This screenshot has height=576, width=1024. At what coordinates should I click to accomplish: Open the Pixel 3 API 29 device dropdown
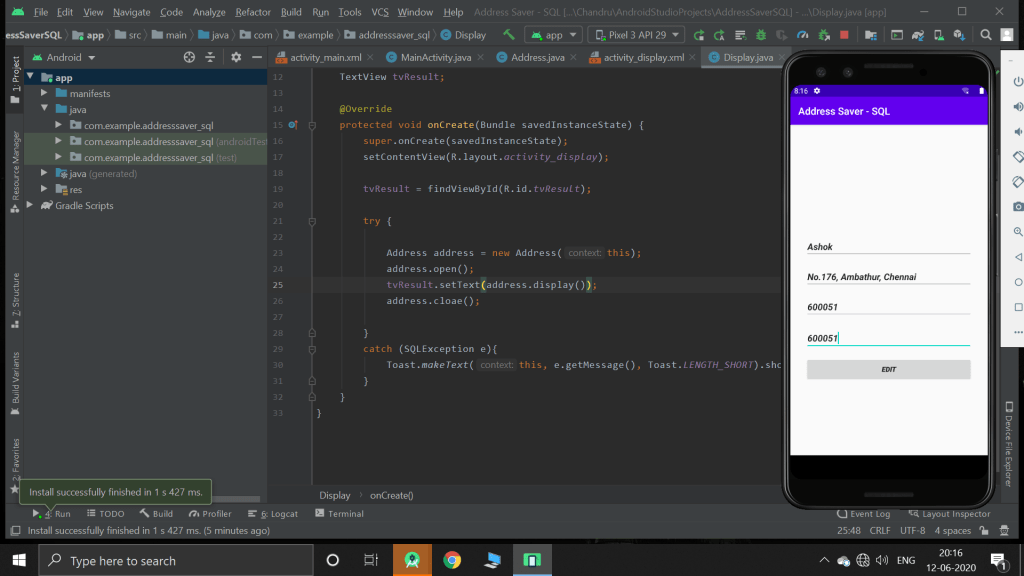click(x=636, y=35)
